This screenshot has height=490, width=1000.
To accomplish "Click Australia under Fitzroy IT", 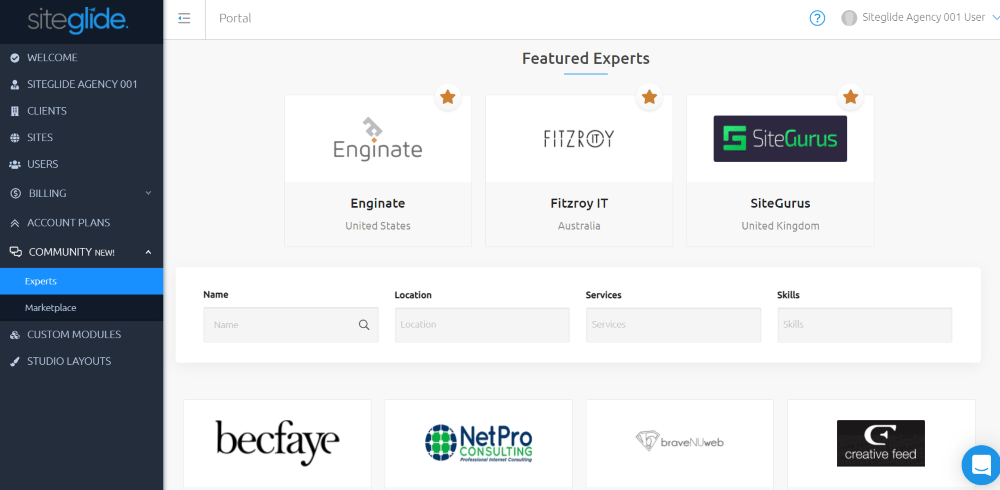I will point(579,226).
